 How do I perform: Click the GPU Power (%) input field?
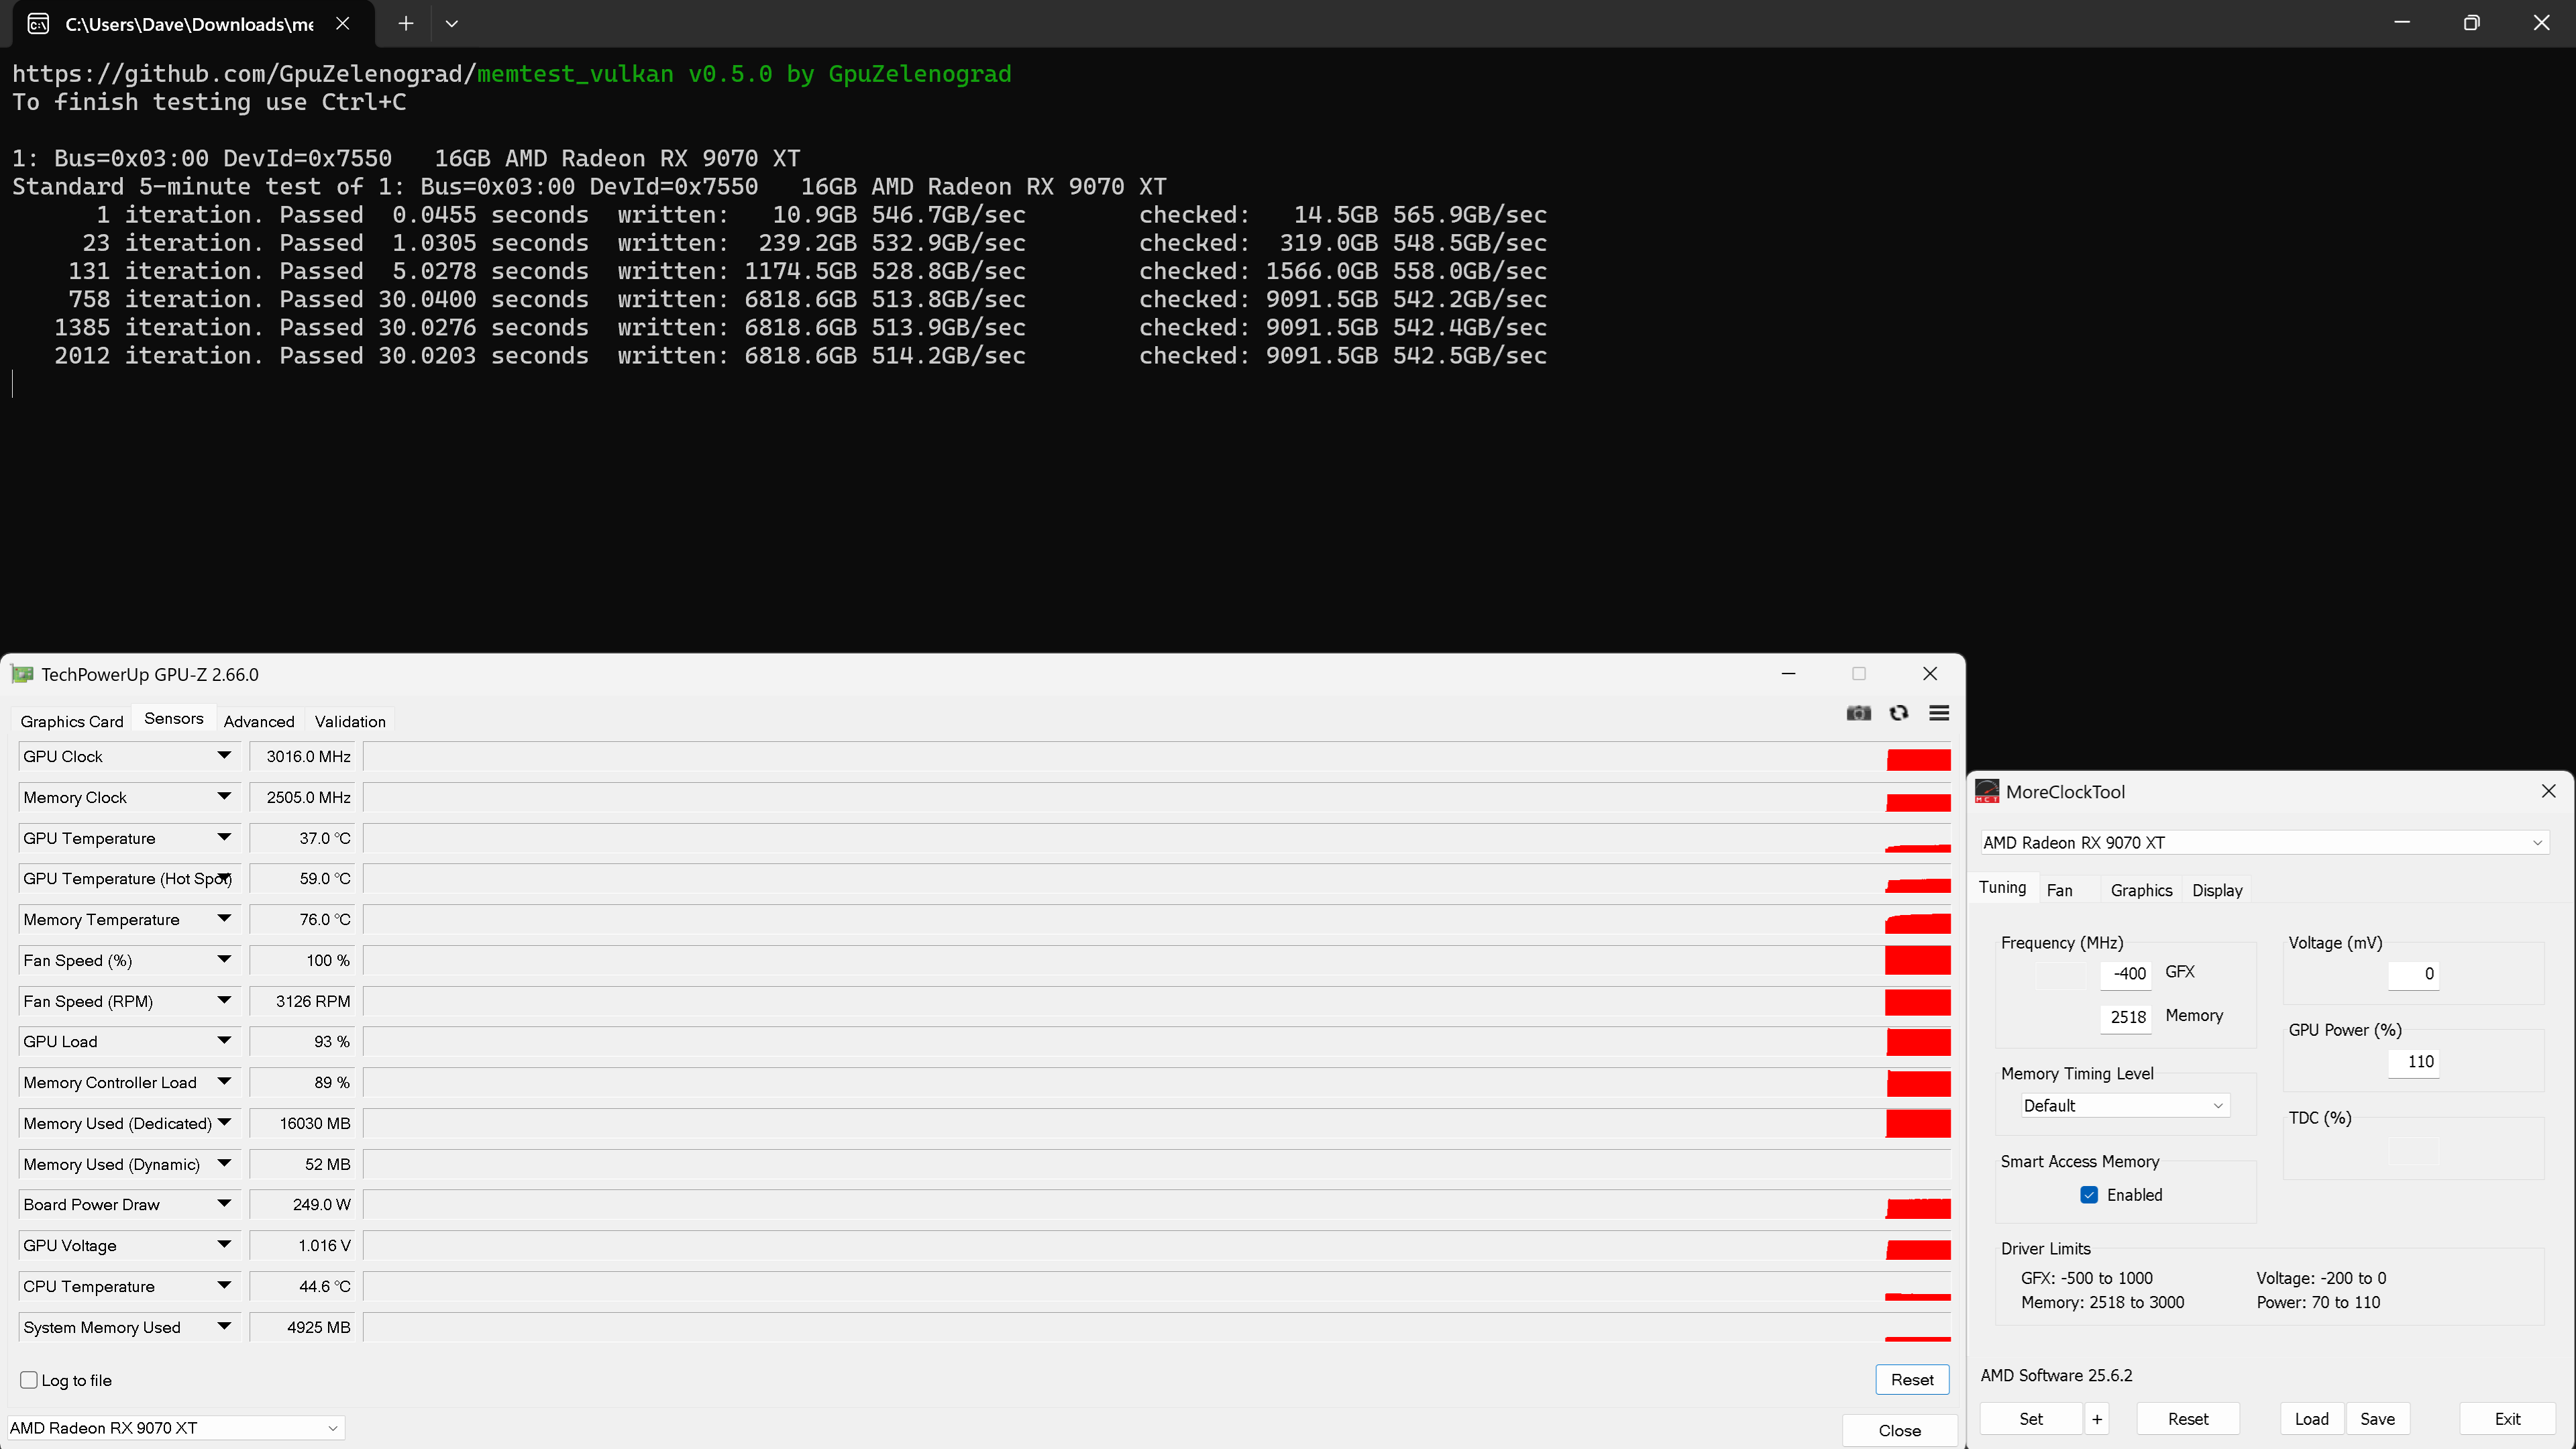point(2413,1062)
